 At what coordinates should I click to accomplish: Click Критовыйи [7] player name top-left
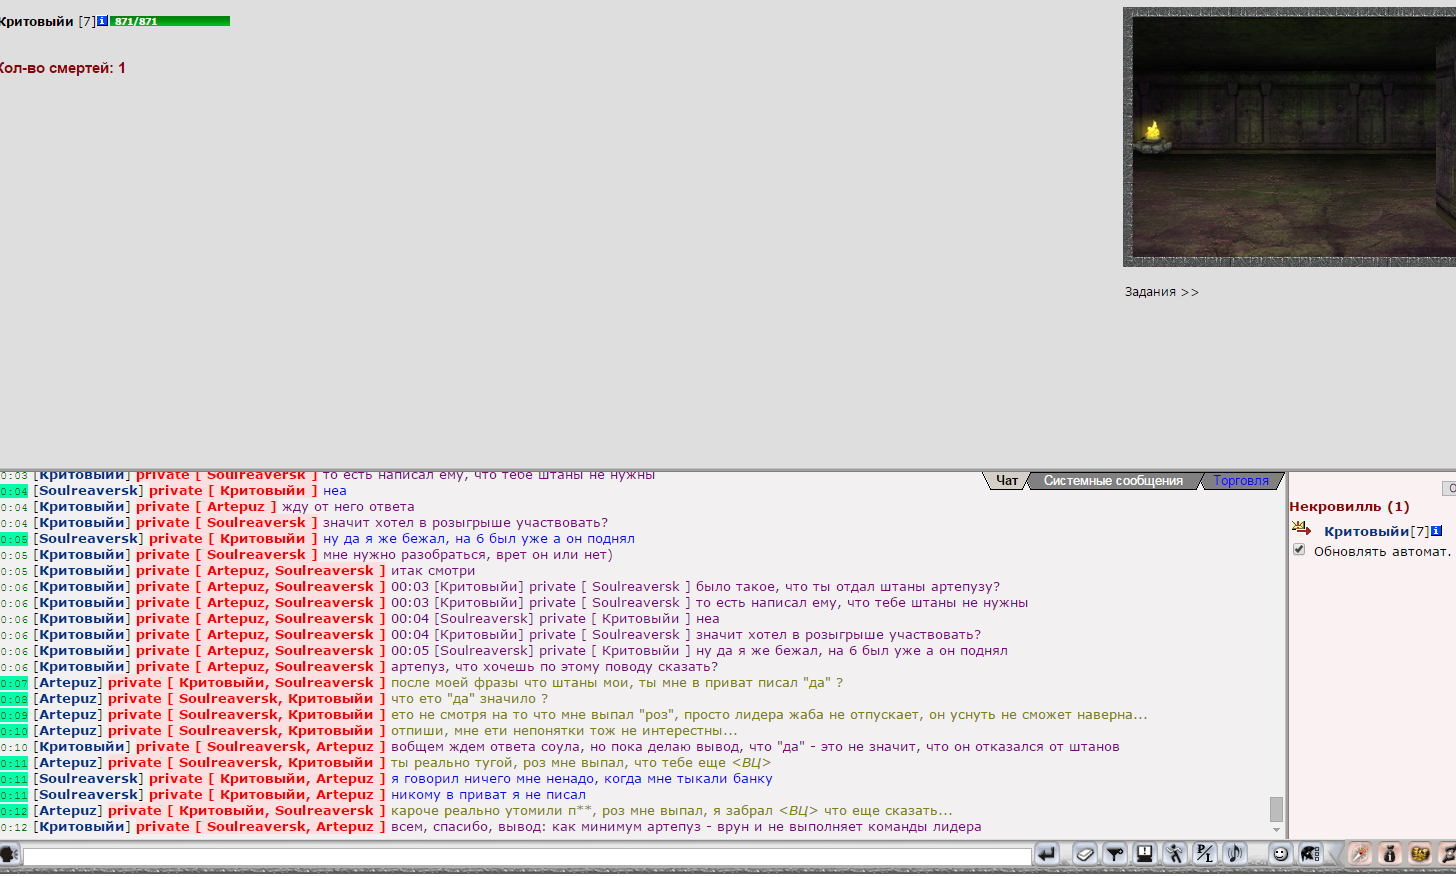click(x=47, y=21)
